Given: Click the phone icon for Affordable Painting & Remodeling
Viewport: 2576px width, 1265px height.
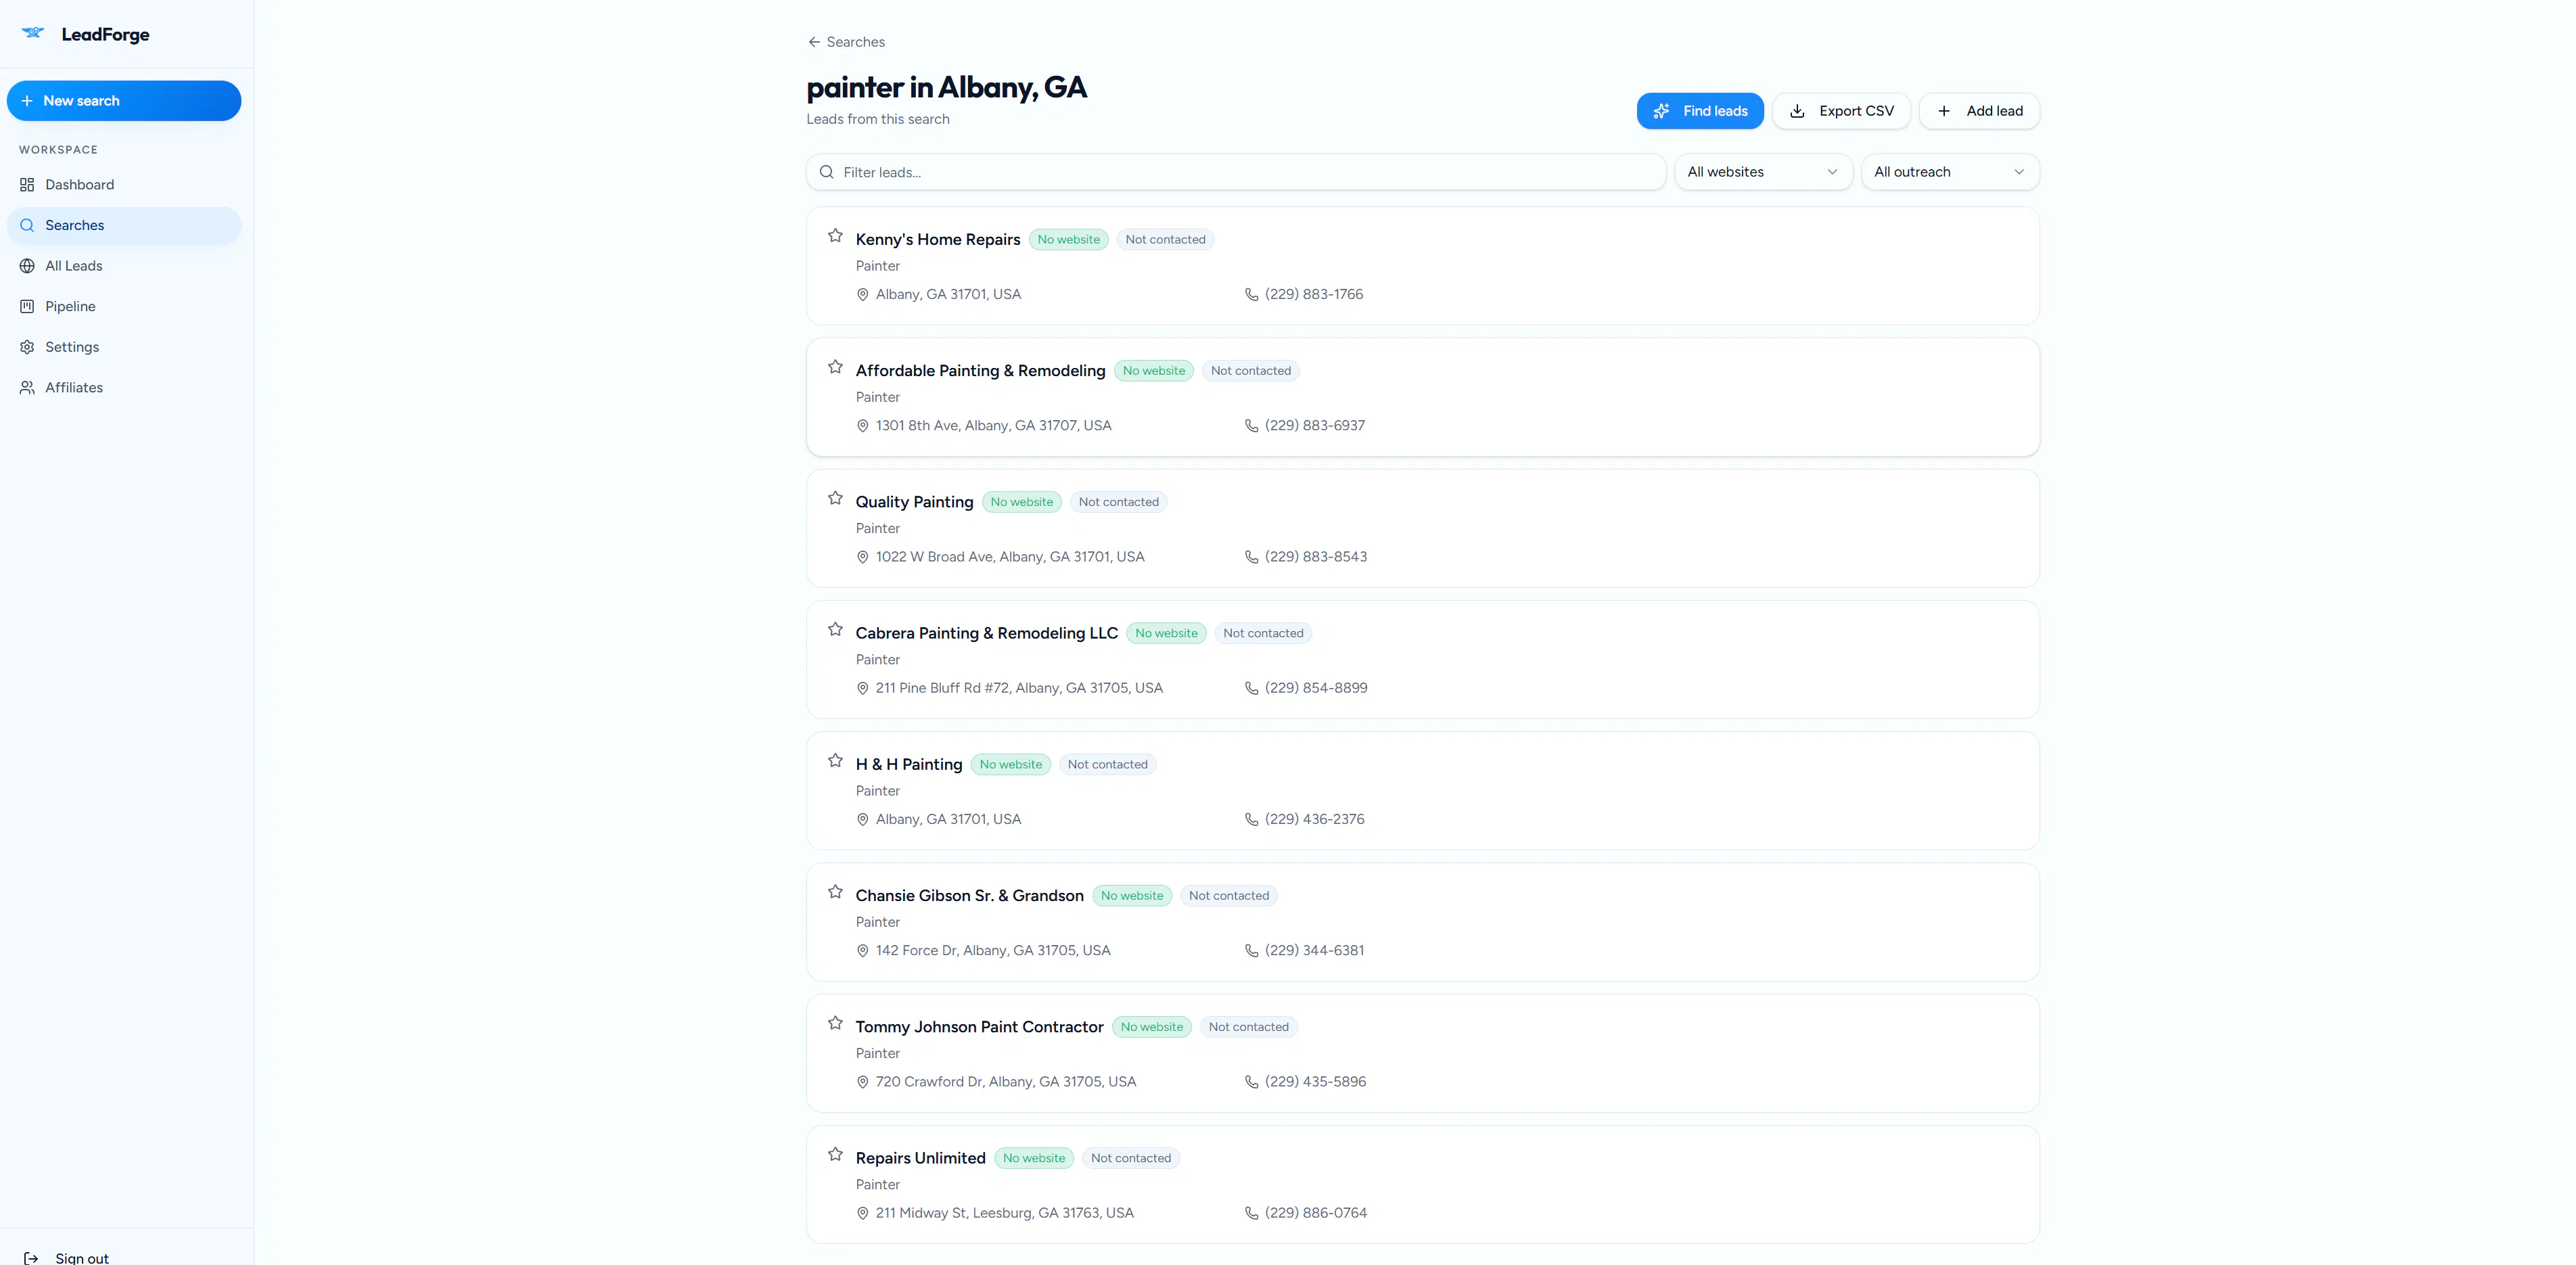Looking at the screenshot, I should 1251,426.
